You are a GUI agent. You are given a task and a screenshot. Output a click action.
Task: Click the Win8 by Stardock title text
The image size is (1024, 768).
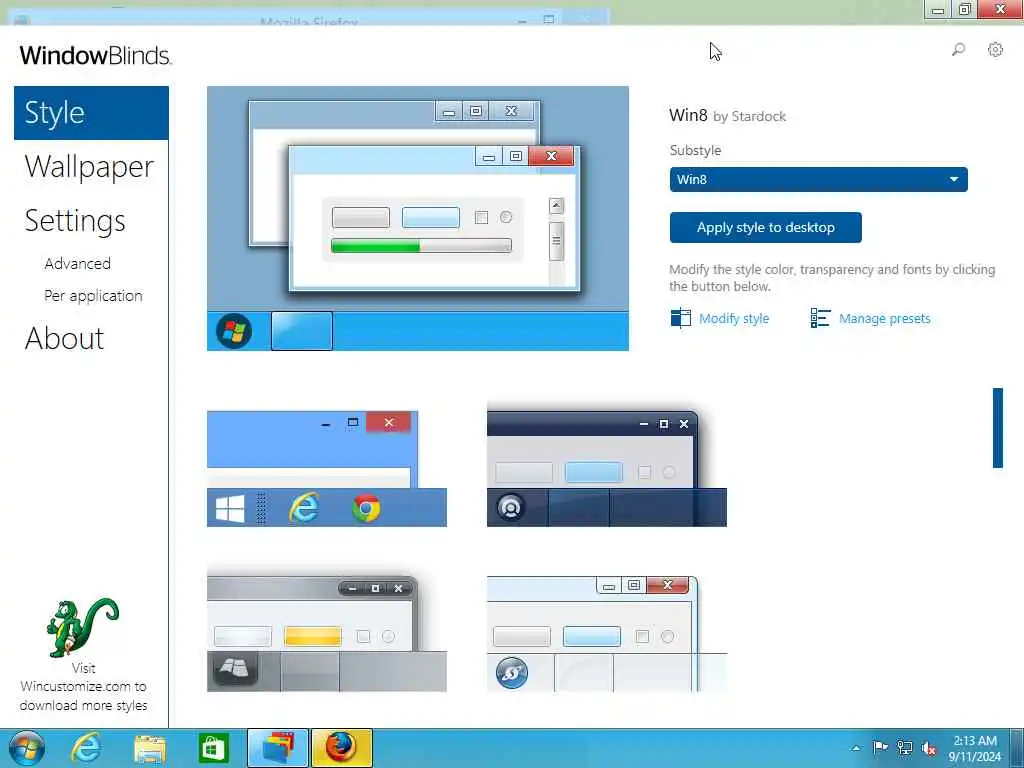pyautogui.click(x=727, y=116)
